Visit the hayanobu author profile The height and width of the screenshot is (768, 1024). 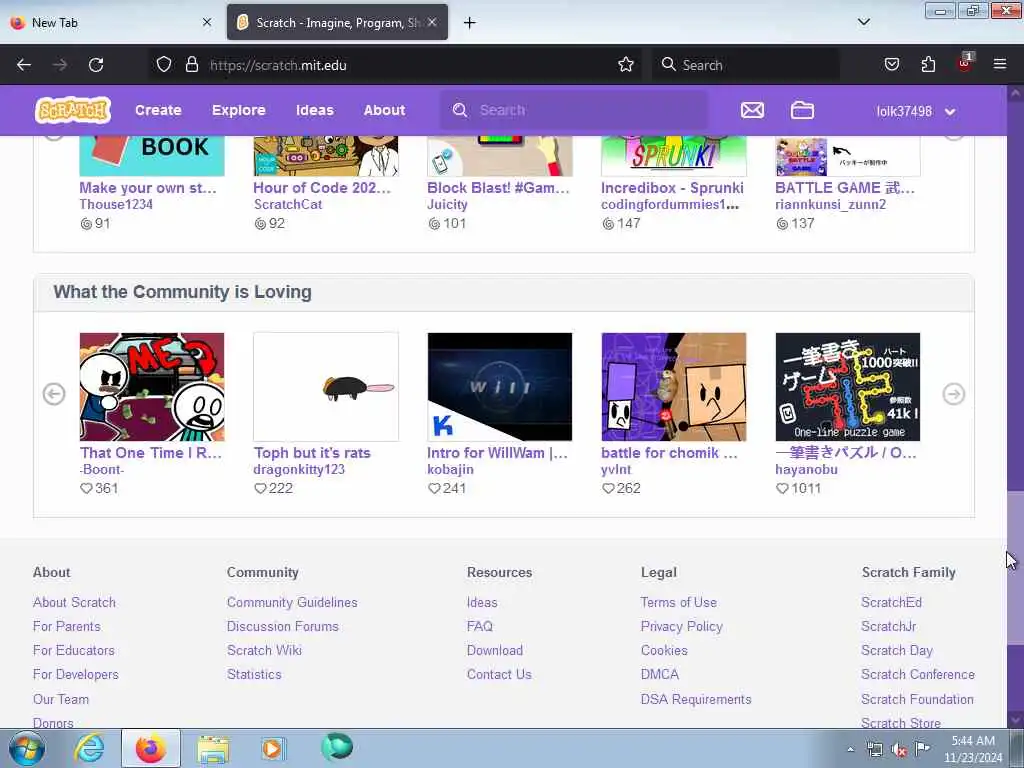806,470
